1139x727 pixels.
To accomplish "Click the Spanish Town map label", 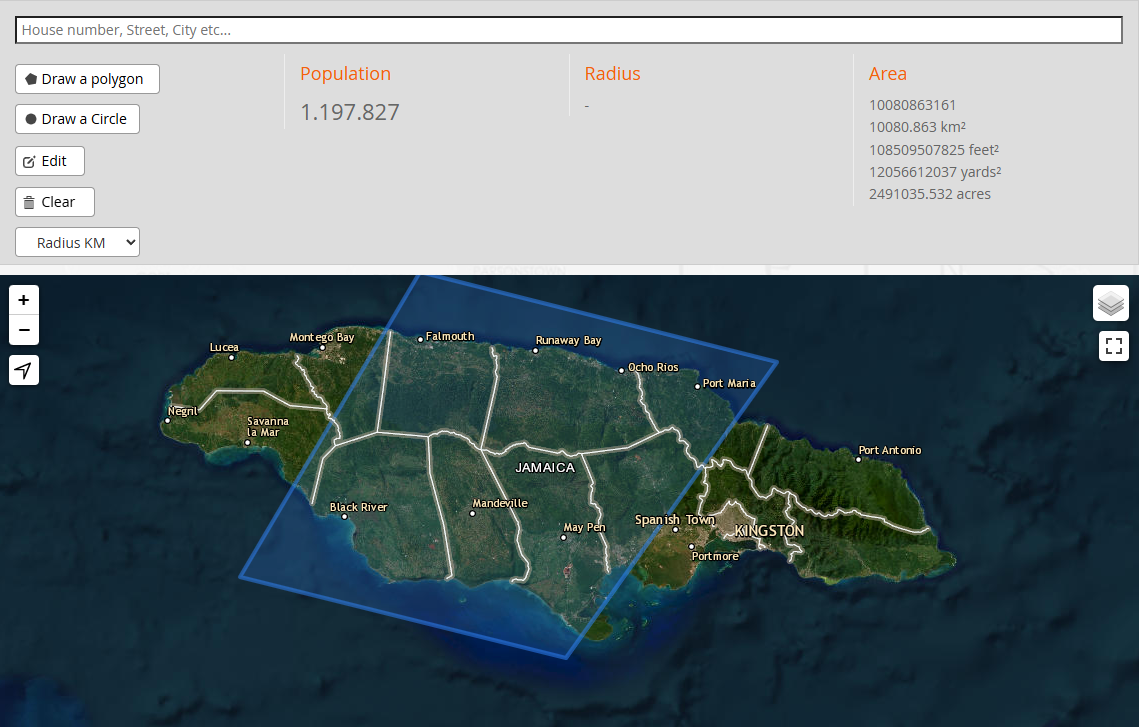I will tap(675, 519).
